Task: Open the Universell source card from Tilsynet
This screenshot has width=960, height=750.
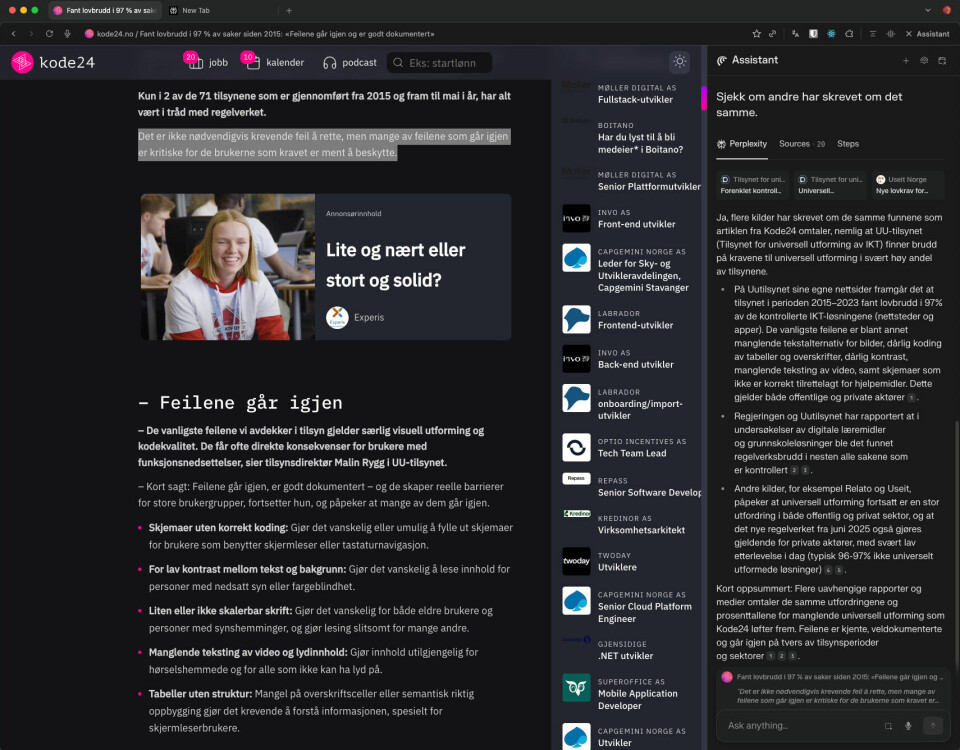Action: point(830,185)
